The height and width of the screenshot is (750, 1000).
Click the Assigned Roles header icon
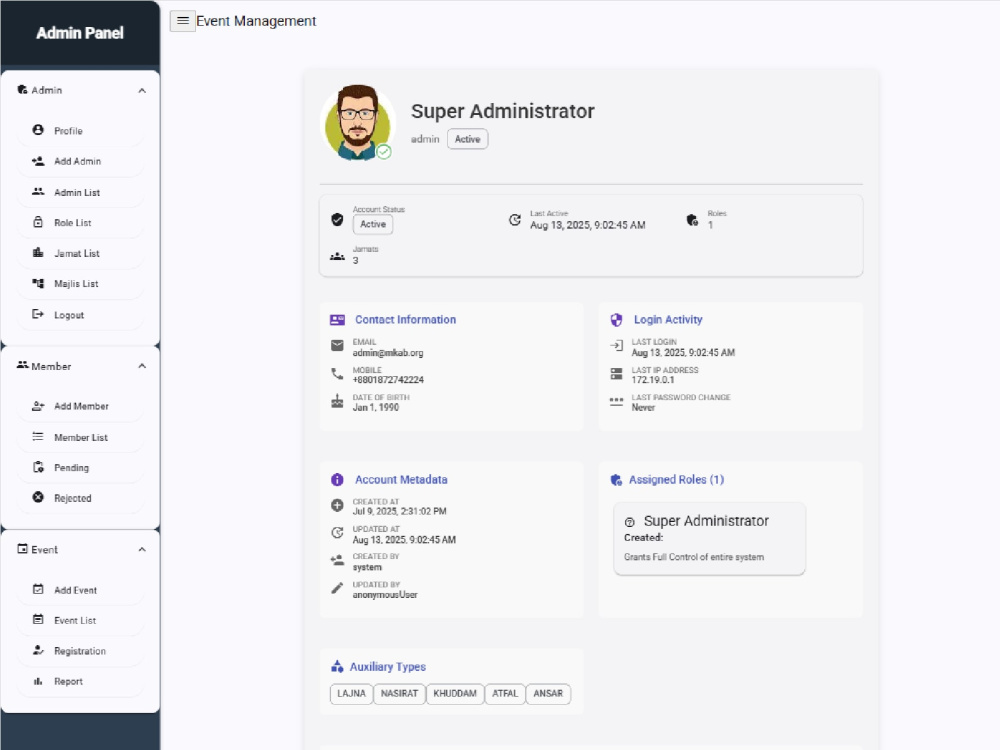616,480
